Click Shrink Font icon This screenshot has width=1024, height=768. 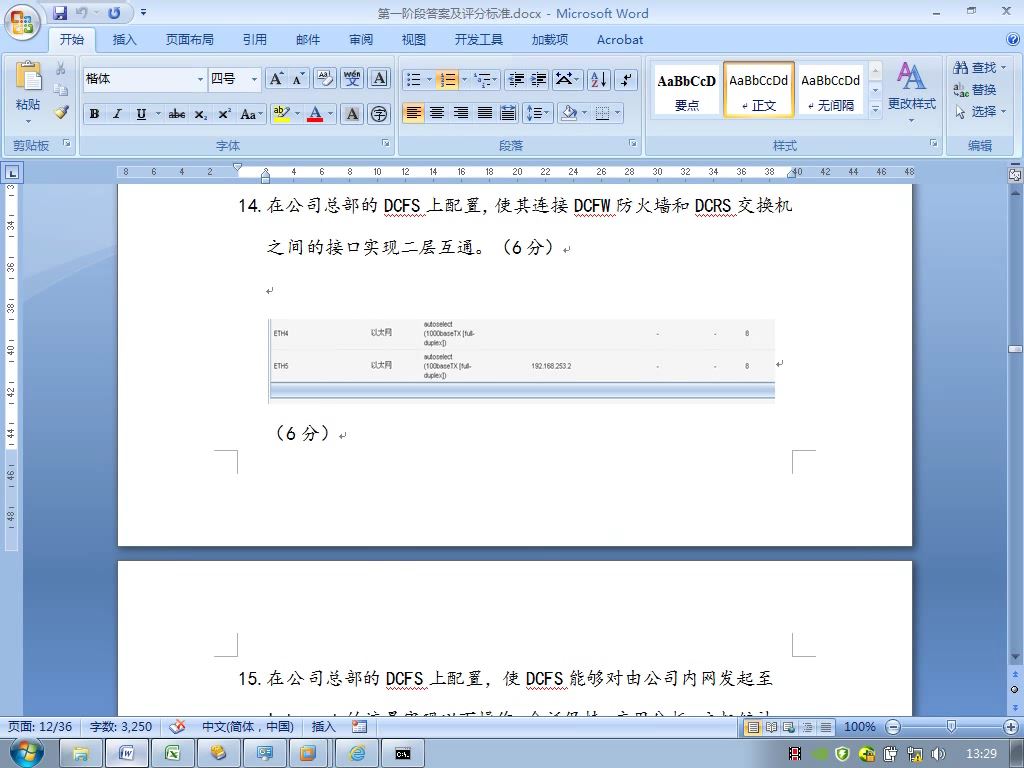(x=298, y=79)
